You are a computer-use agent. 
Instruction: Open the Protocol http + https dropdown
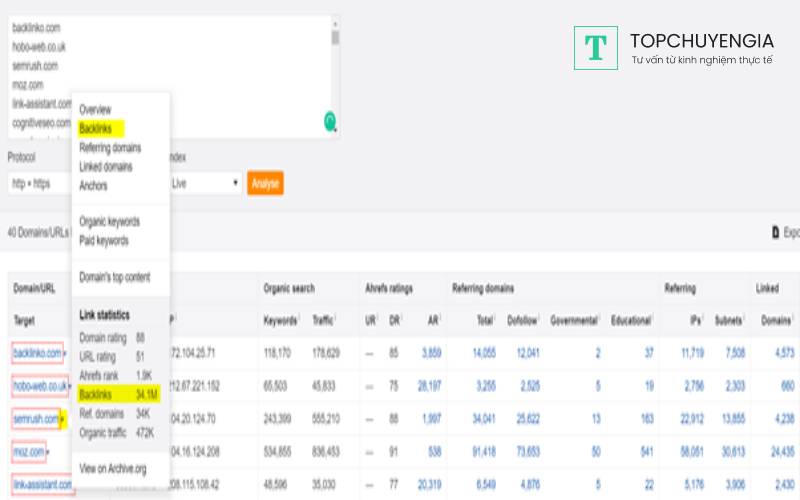click(38, 184)
